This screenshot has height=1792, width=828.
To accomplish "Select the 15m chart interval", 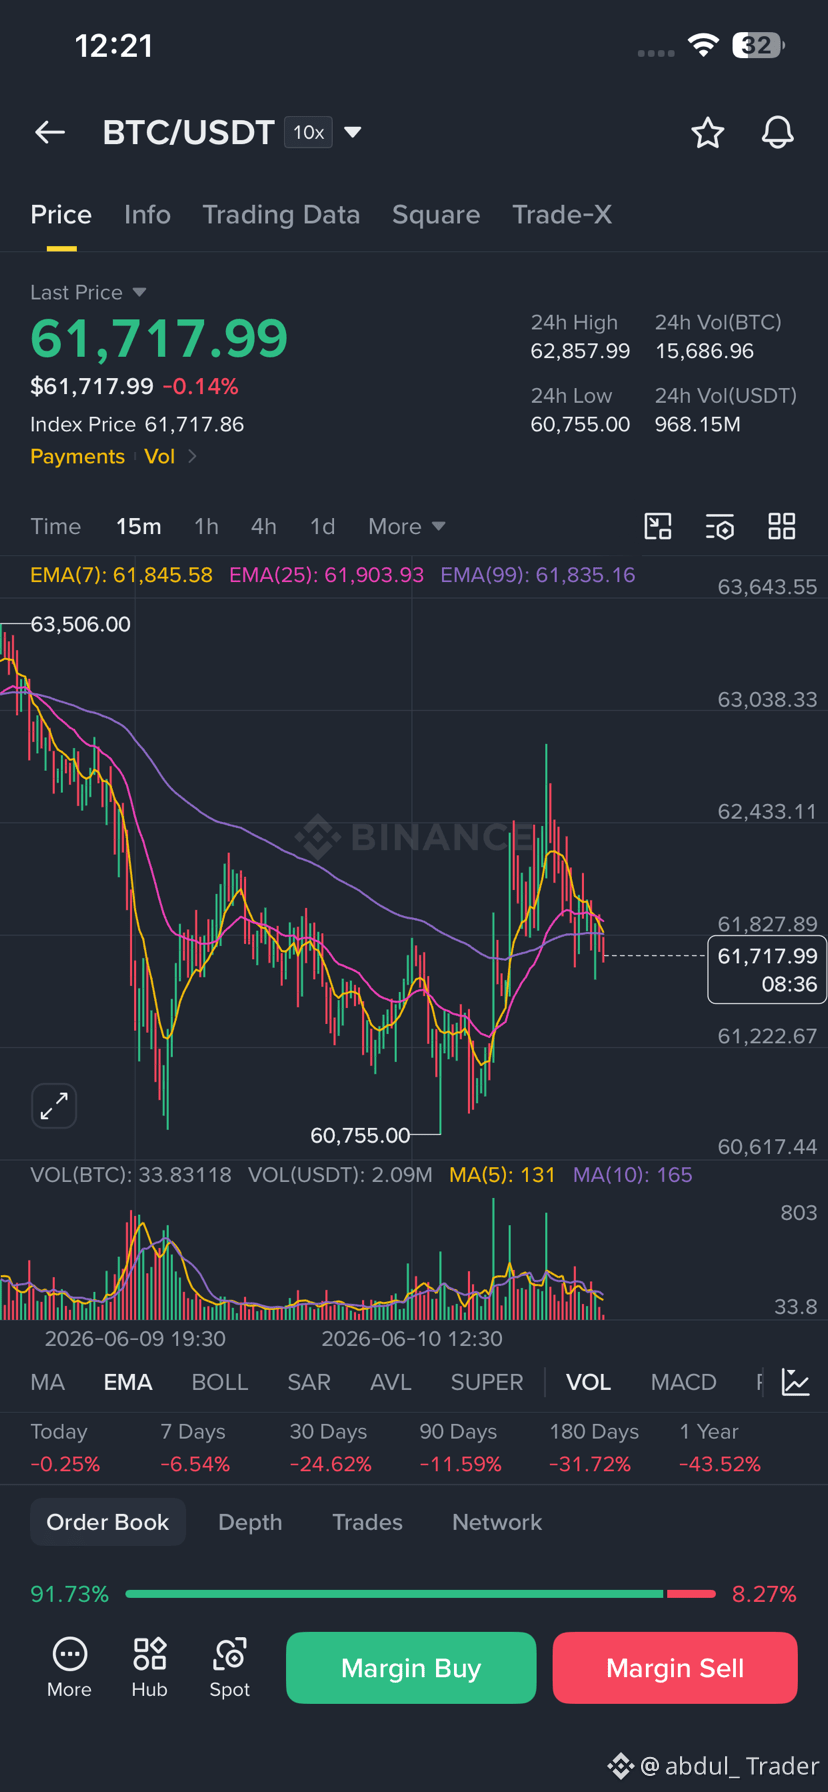I will coord(138,526).
